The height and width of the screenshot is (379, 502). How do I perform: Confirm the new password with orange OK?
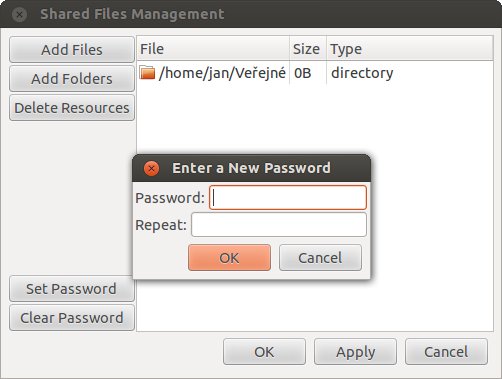pos(229,258)
